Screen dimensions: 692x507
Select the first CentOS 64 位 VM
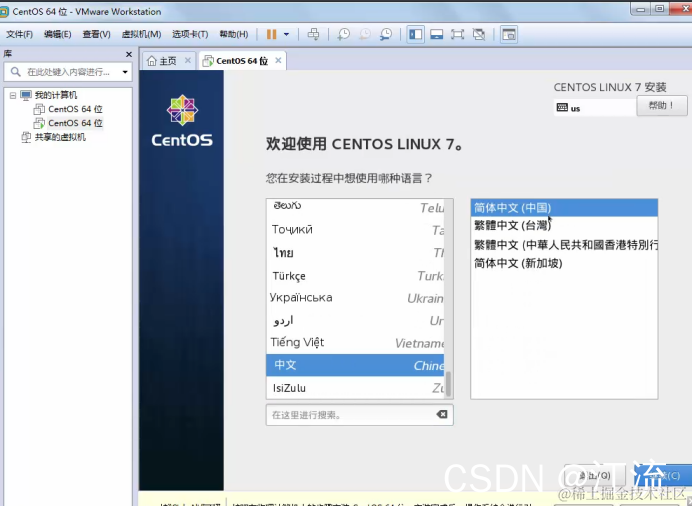pyautogui.click(x=75, y=109)
